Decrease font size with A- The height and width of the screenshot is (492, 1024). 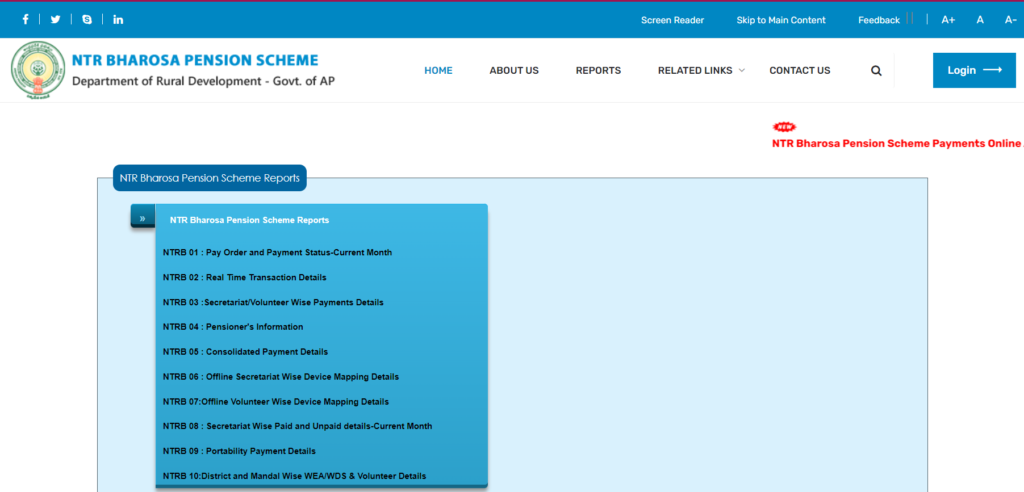pyautogui.click(x=1010, y=20)
